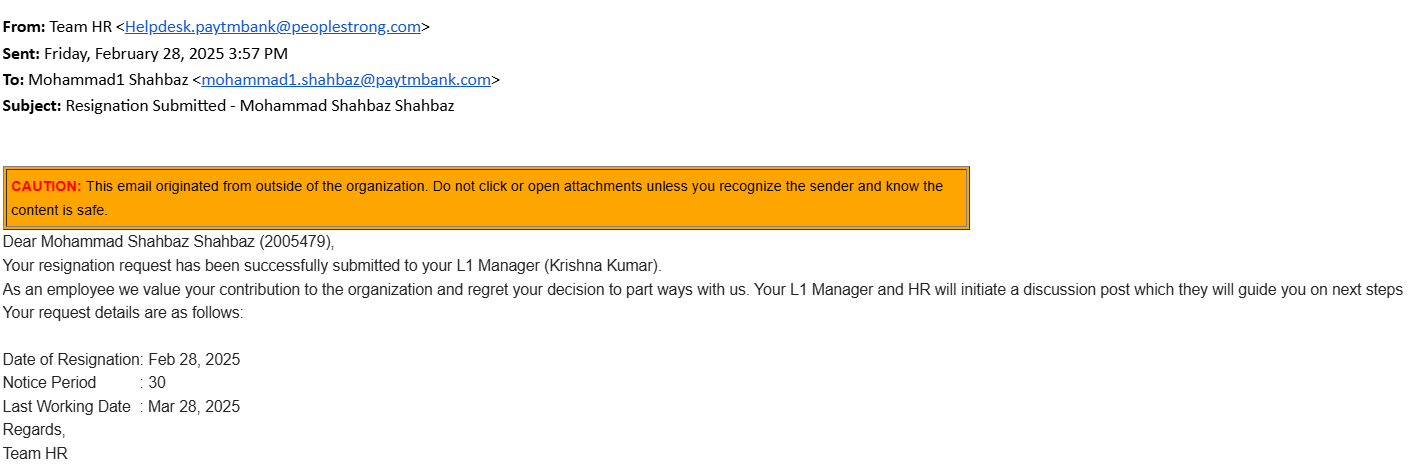Click the Last Working Date "Mar 28, 2025"

coord(194,406)
